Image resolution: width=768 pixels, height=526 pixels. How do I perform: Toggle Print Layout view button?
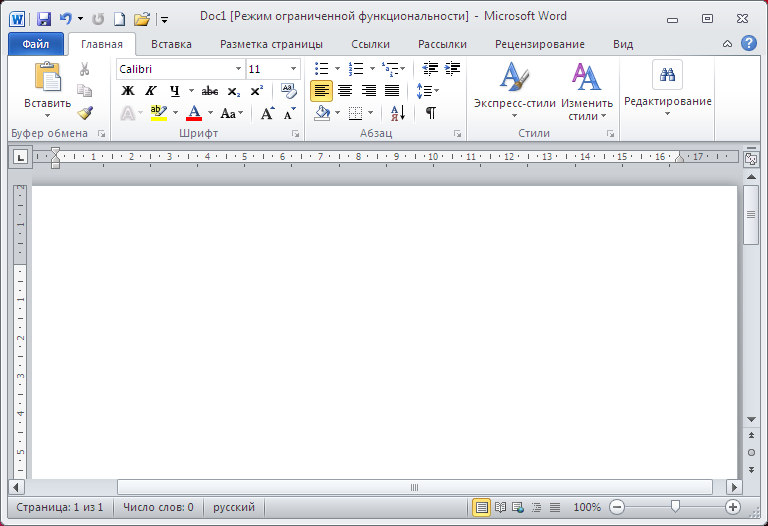[481, 507]
